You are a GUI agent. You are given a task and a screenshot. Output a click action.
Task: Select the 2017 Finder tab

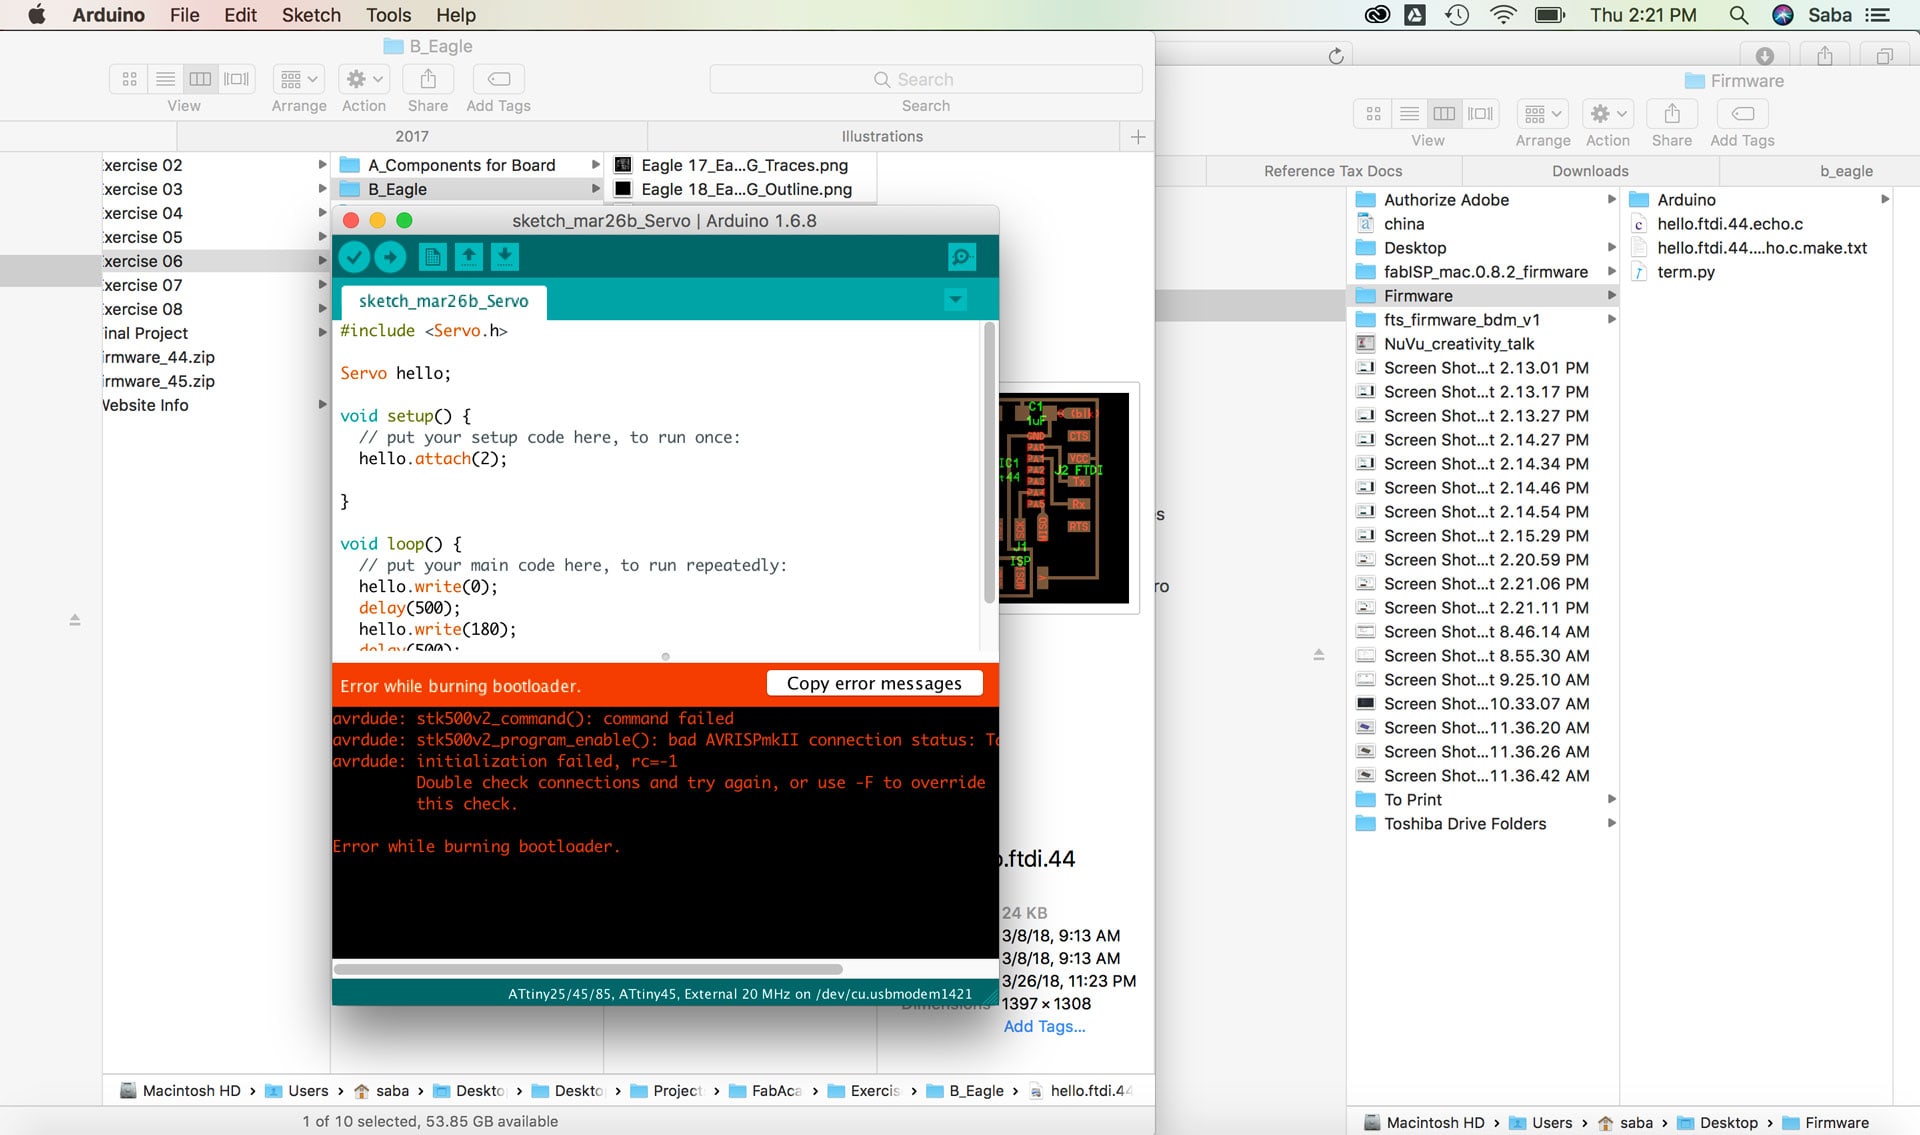tap(411, 136)
